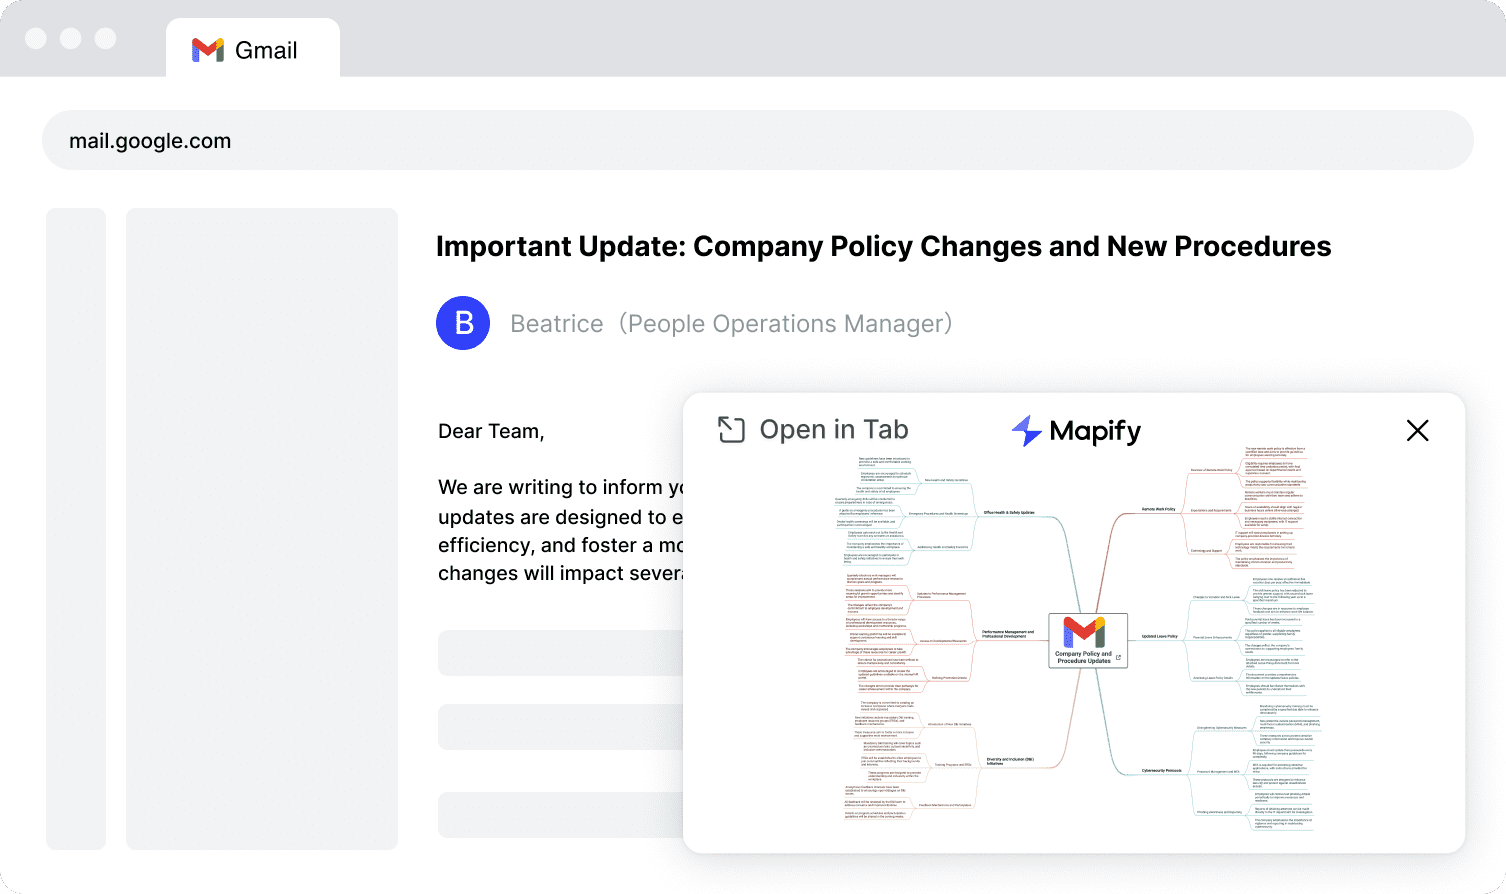Image resolution: width=1506 pixels, height=894 pixels.
Task: Select Office Health & Safety Updates node
Action: 1008,513
